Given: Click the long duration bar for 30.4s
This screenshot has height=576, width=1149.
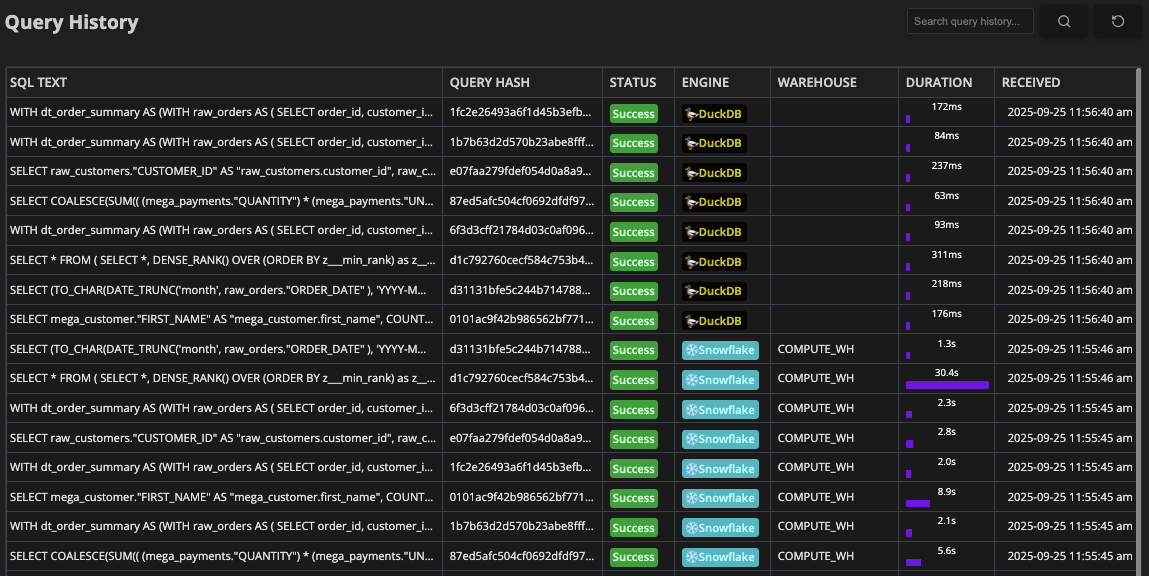Looking at the screenshot, I should point(946,385).
